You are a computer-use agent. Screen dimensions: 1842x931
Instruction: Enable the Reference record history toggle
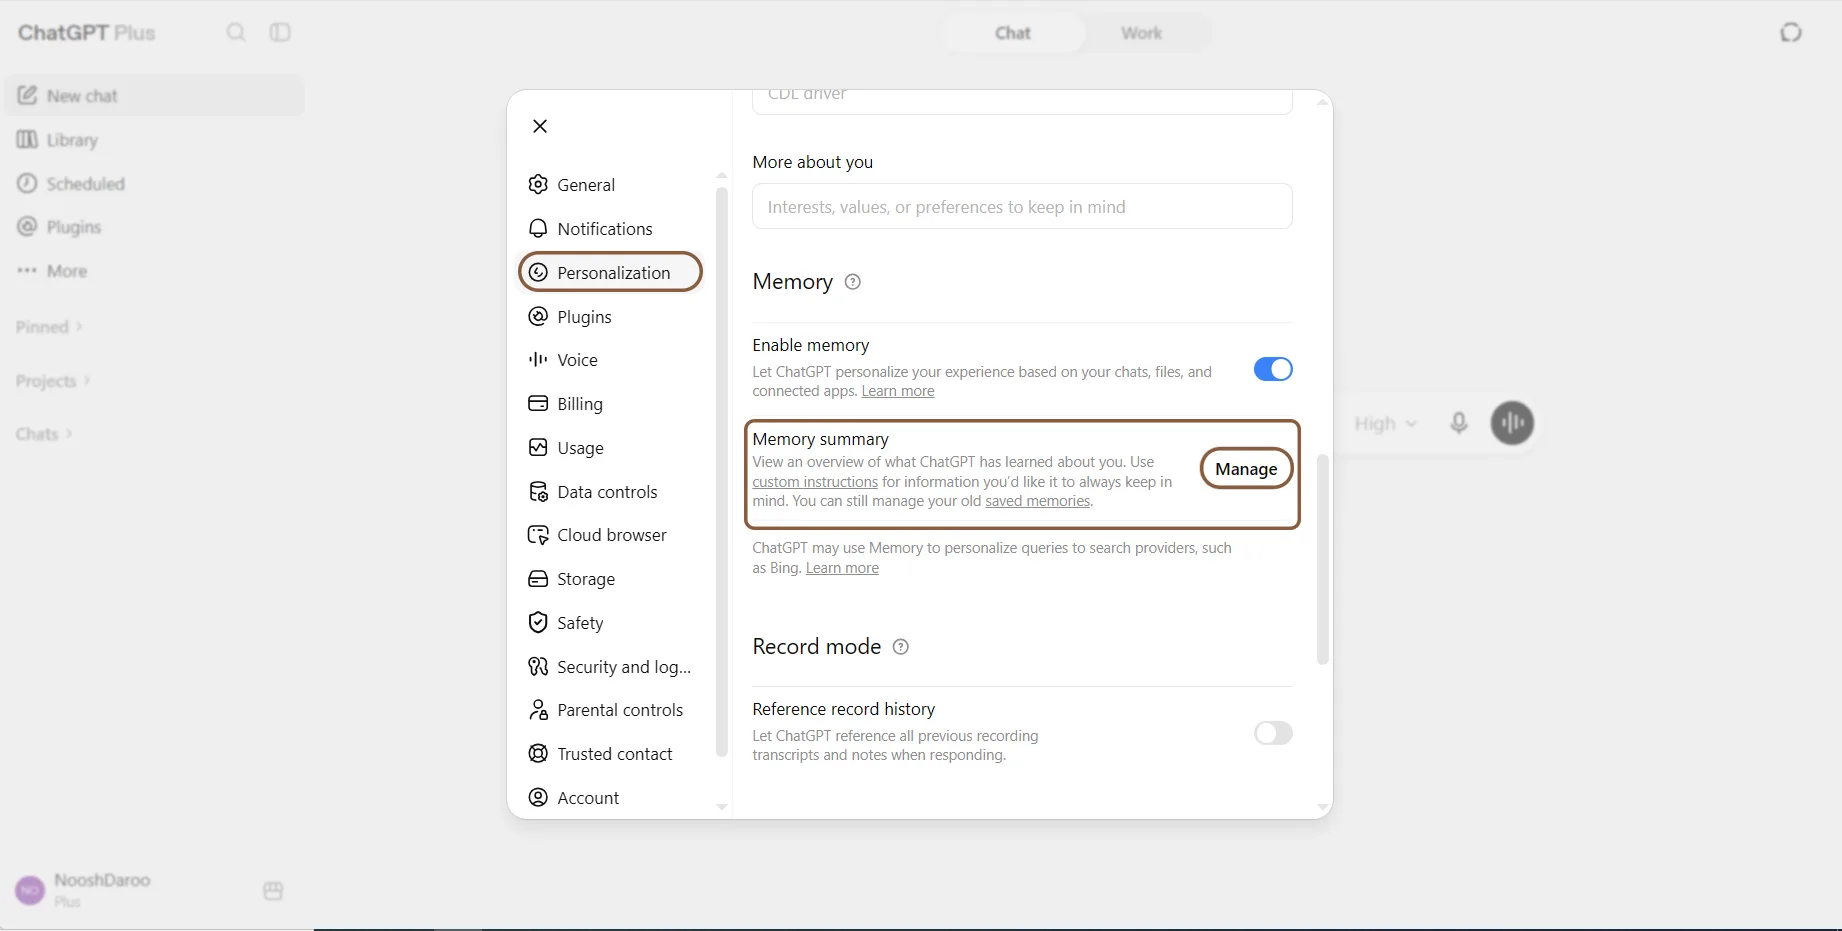pyautogui.click(x=1273, y=733)
